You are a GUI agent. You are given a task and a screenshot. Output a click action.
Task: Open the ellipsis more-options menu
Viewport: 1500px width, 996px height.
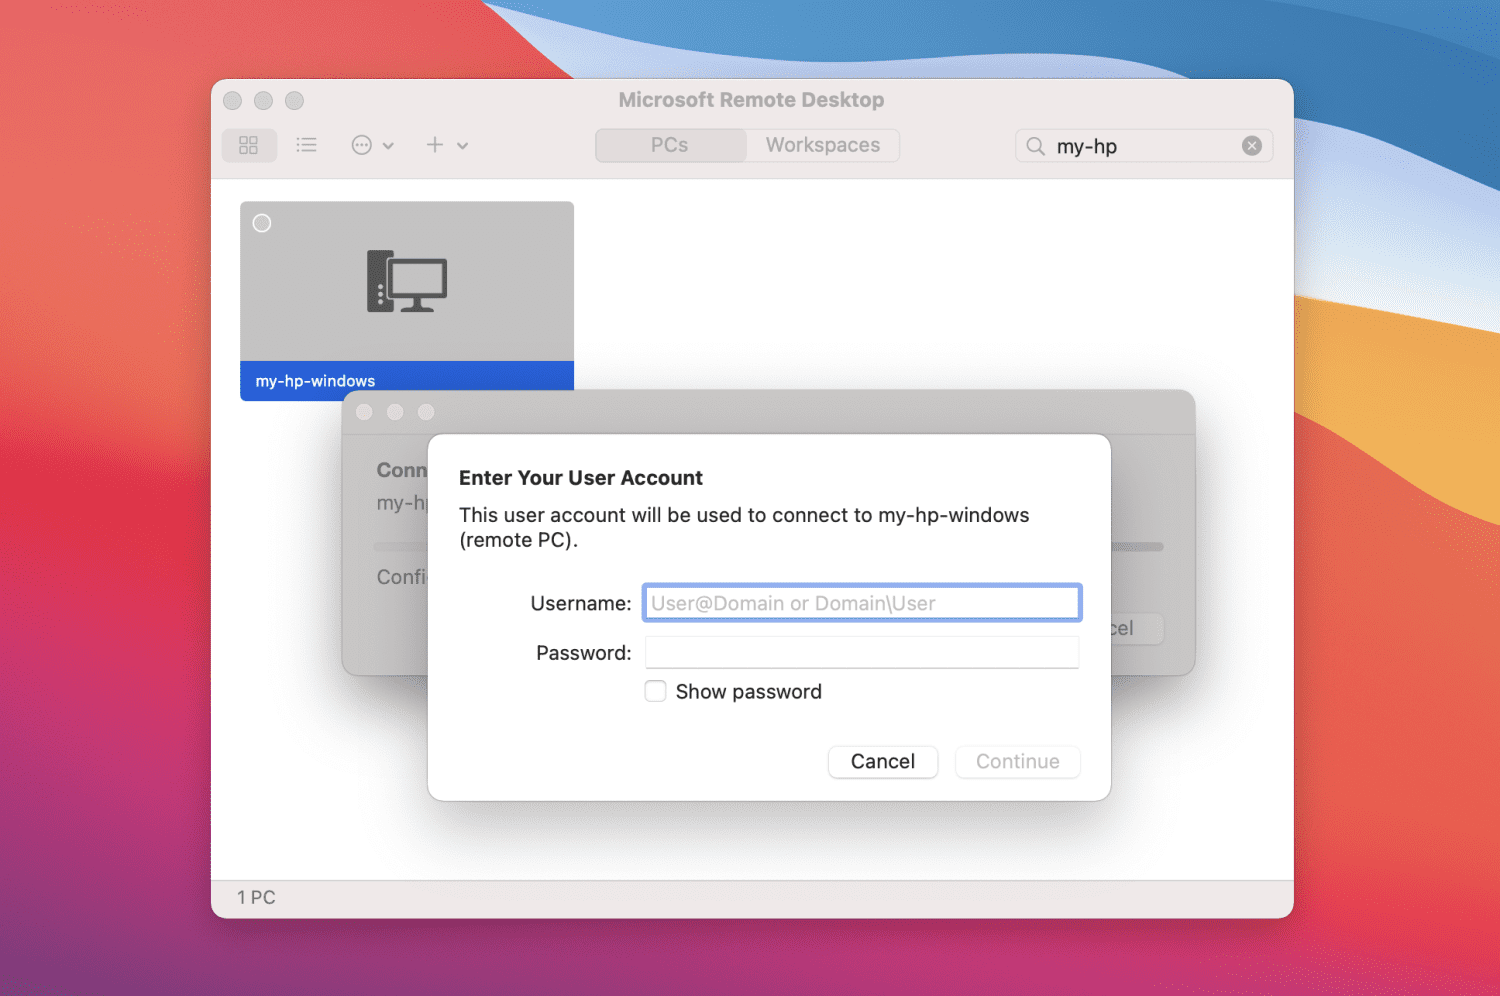372,145
